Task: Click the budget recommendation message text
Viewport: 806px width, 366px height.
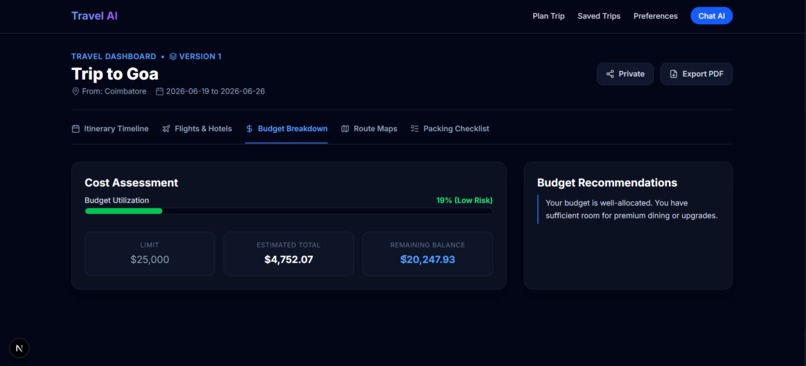Action: click(x=631, y=209)
